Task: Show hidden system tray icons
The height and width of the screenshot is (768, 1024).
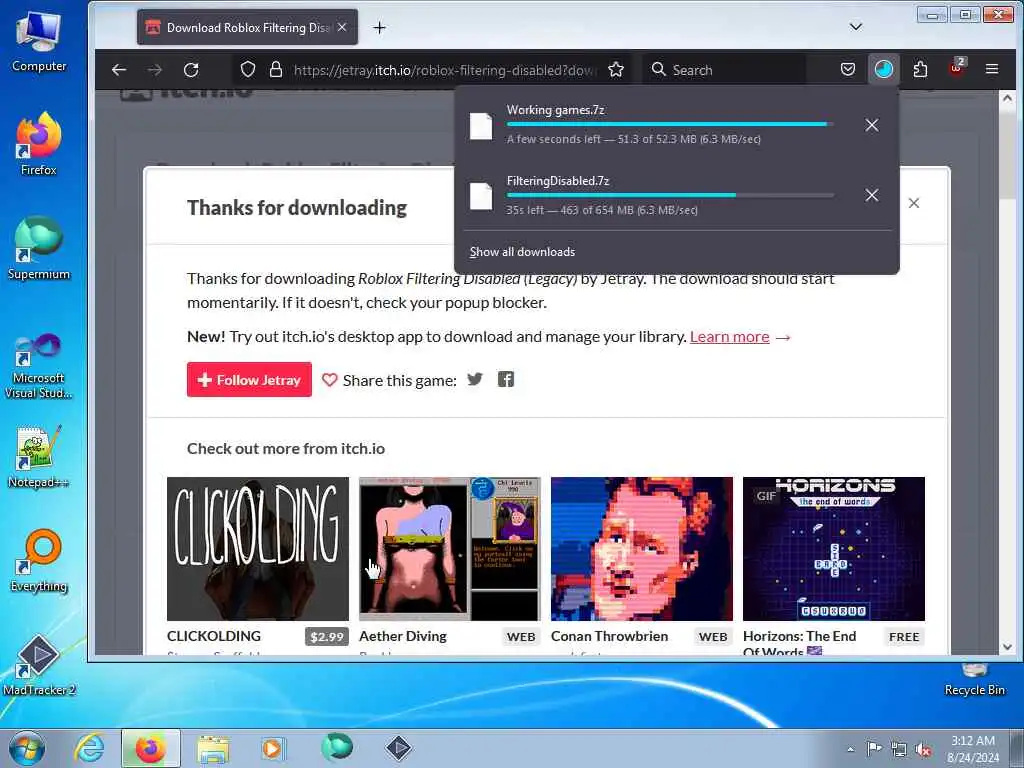Action: 850,750
